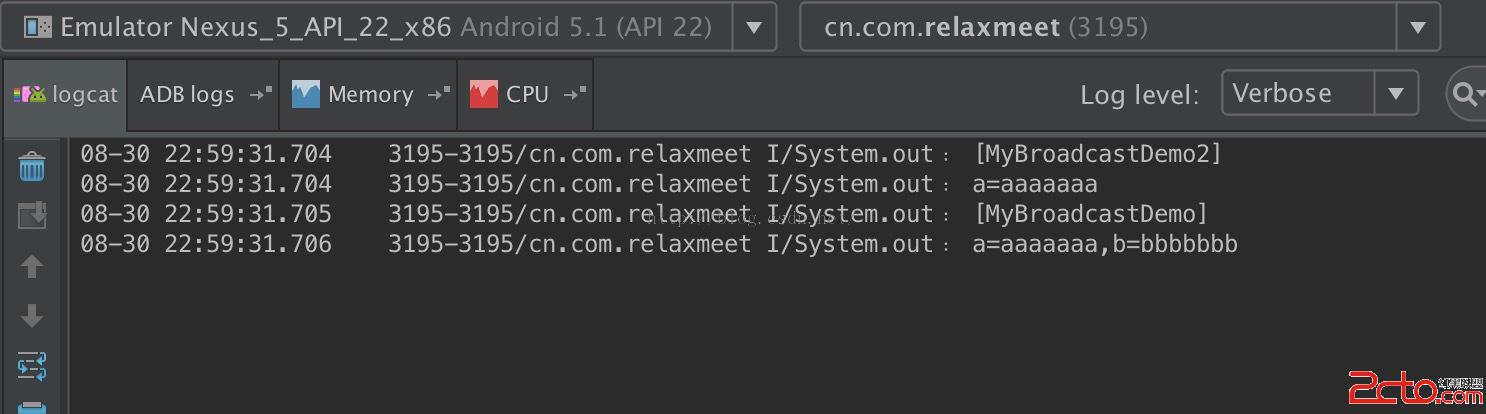1486x414 pixels.
Task: Click the pin icon beside ADB logs
Action: pos(261,94)
